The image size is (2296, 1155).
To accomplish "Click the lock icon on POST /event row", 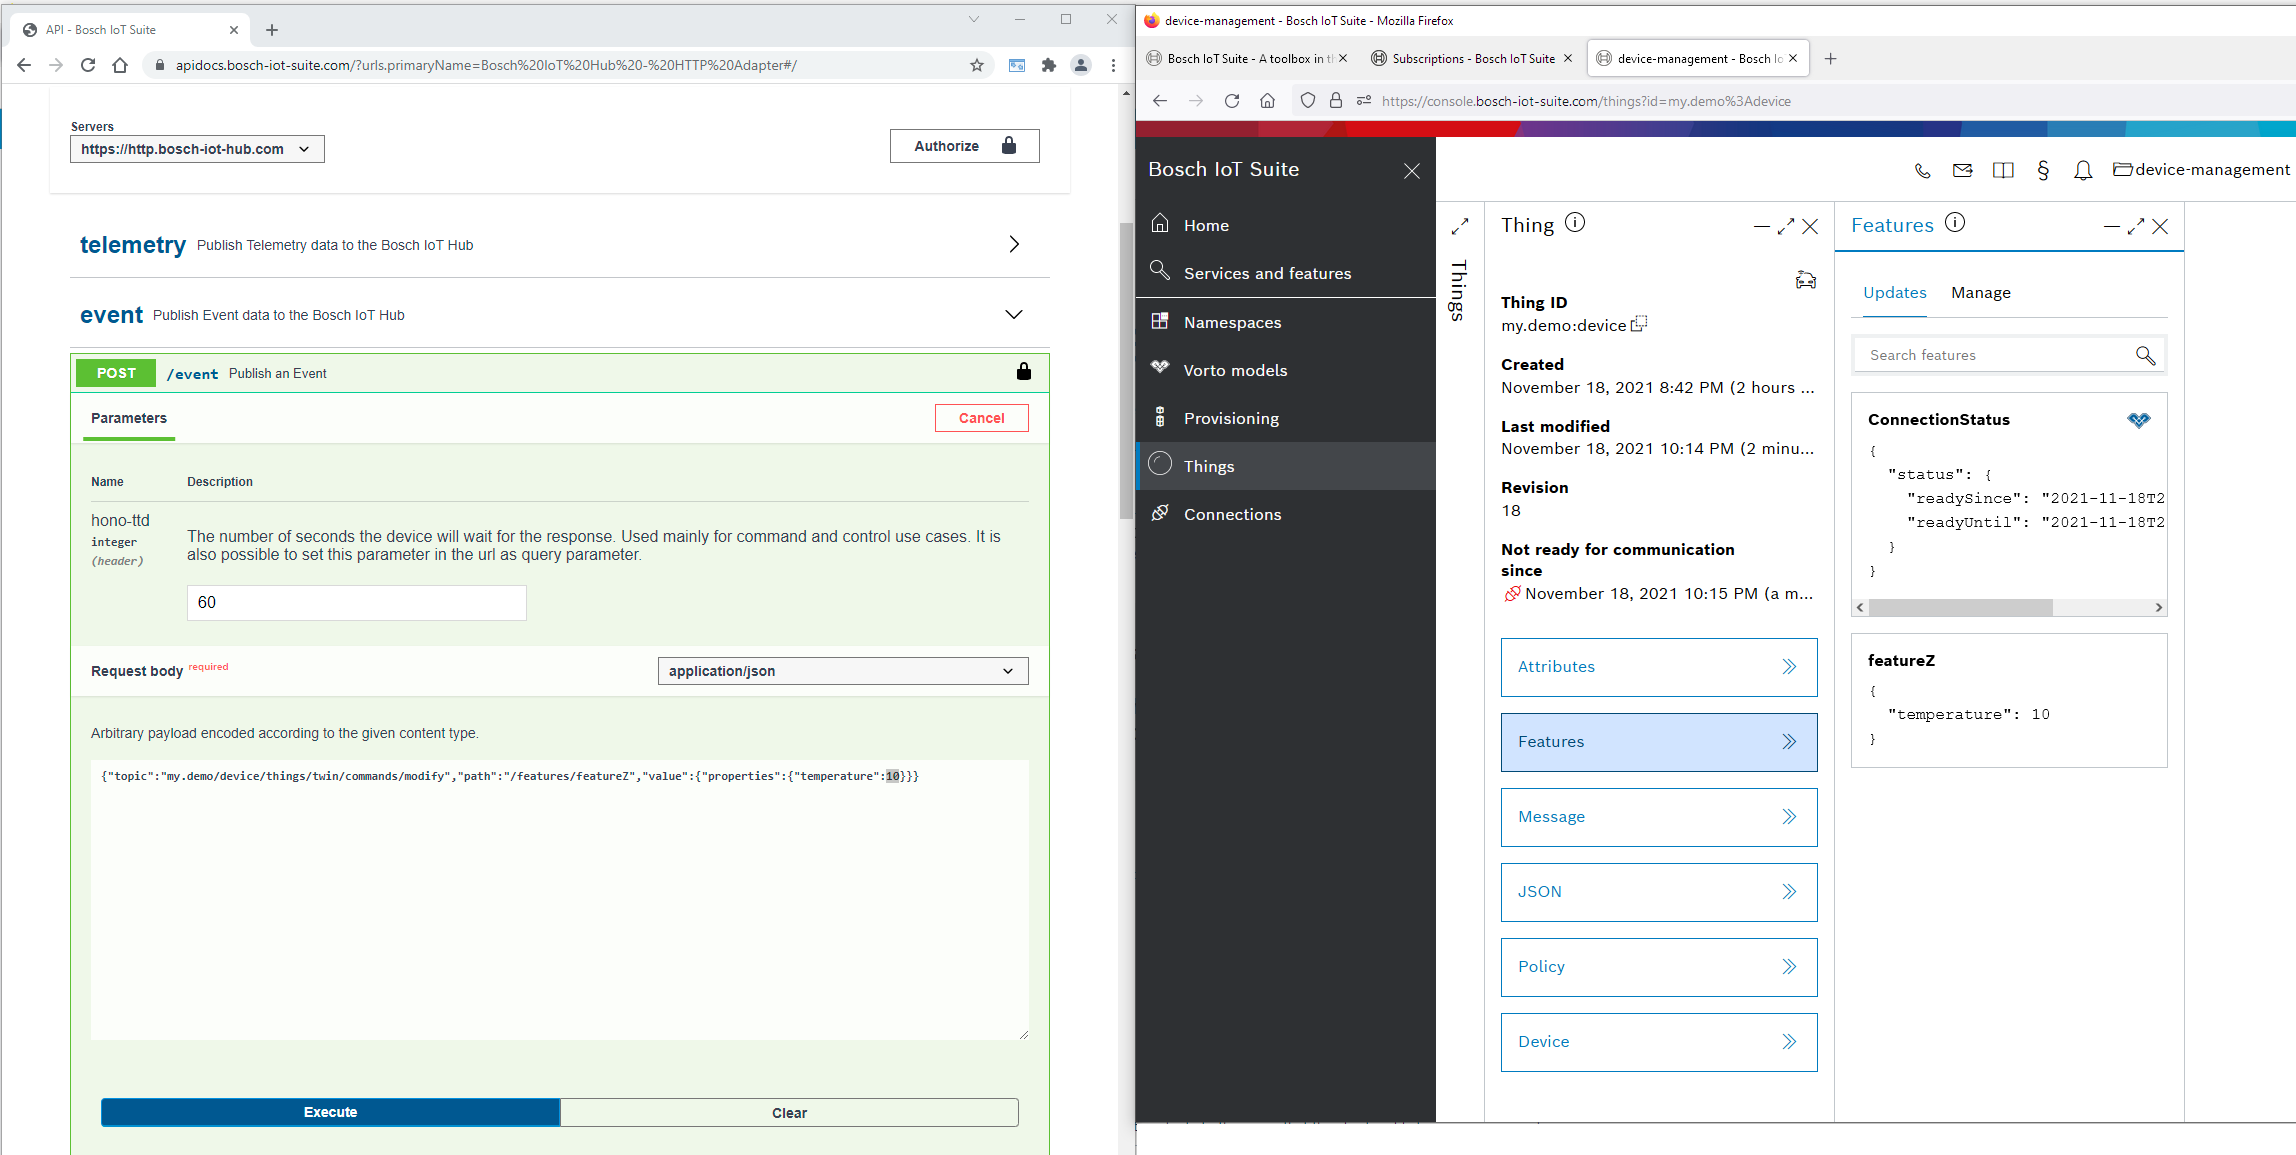I will (x=1024, y=372).
